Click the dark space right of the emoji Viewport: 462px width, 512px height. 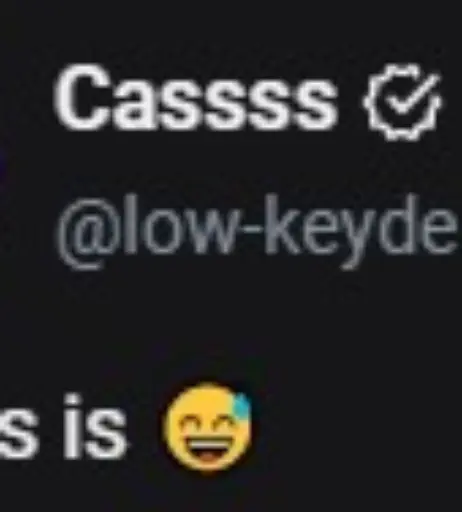357,428
